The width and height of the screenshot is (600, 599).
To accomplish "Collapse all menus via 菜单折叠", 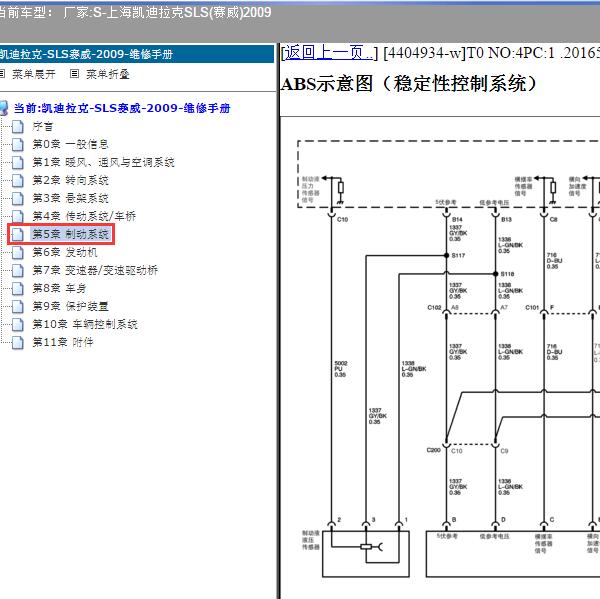I will click(108, 74).
